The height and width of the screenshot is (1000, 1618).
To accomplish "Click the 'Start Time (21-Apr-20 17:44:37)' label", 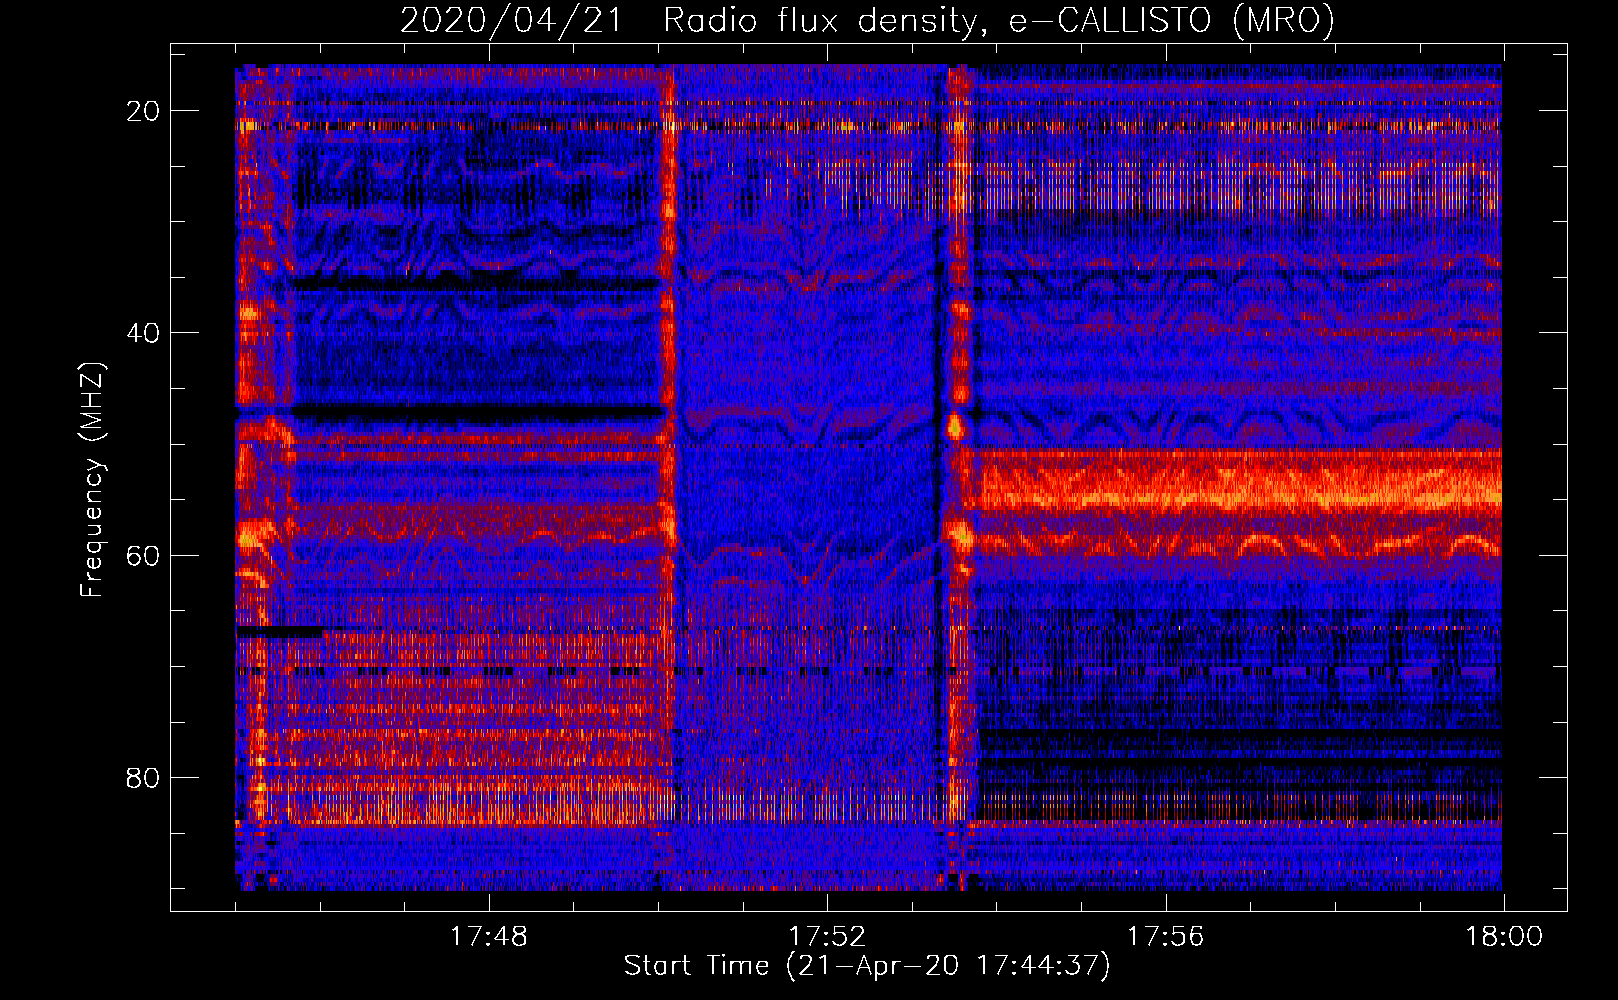I will (867, 966).
